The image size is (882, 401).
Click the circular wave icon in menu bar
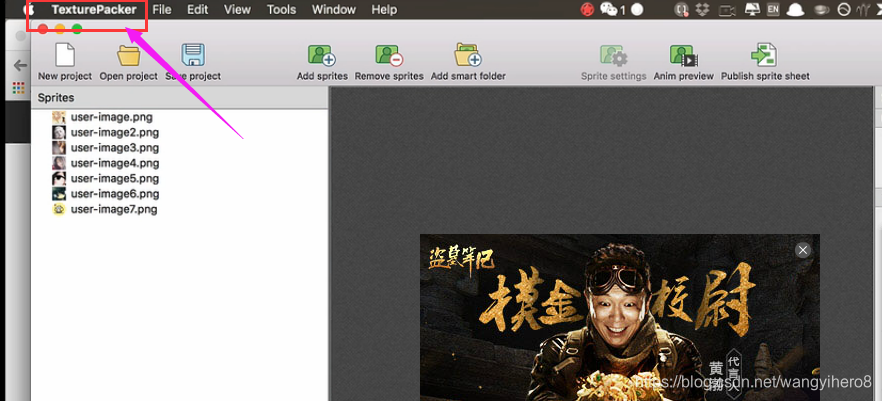(844, 10)
